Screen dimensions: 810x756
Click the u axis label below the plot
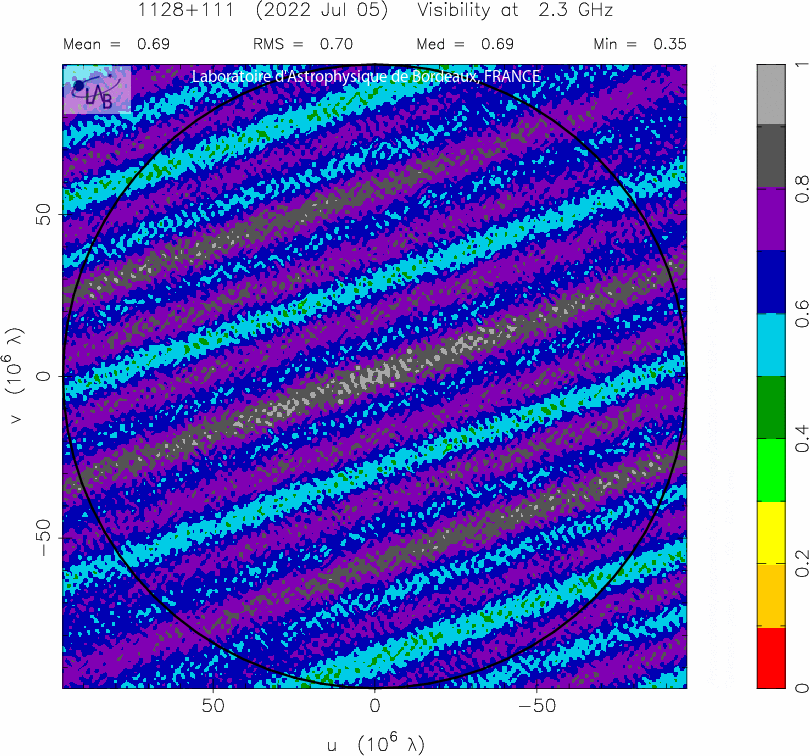[x=375, y=743]
